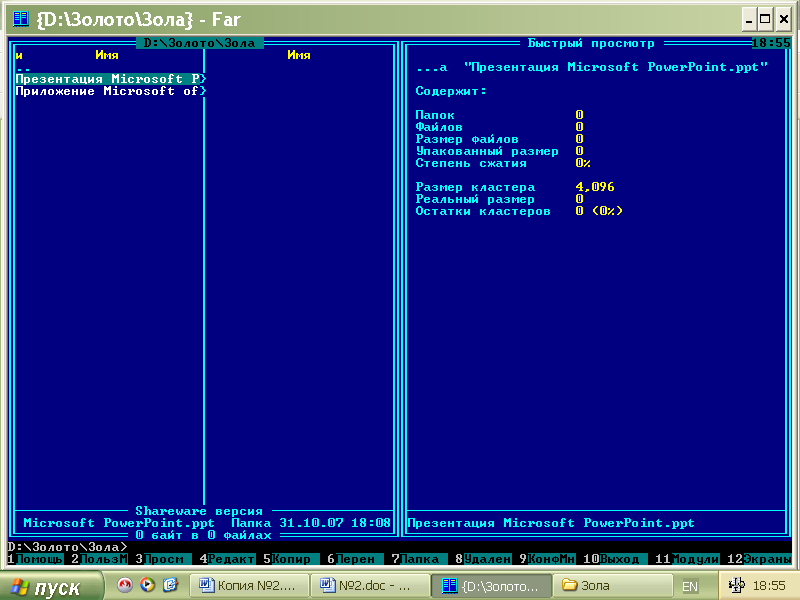This screenshot has width=800, height=600.
Task: Click the command line prompt D:\Золото\Зола>
Action: point(67,547)
